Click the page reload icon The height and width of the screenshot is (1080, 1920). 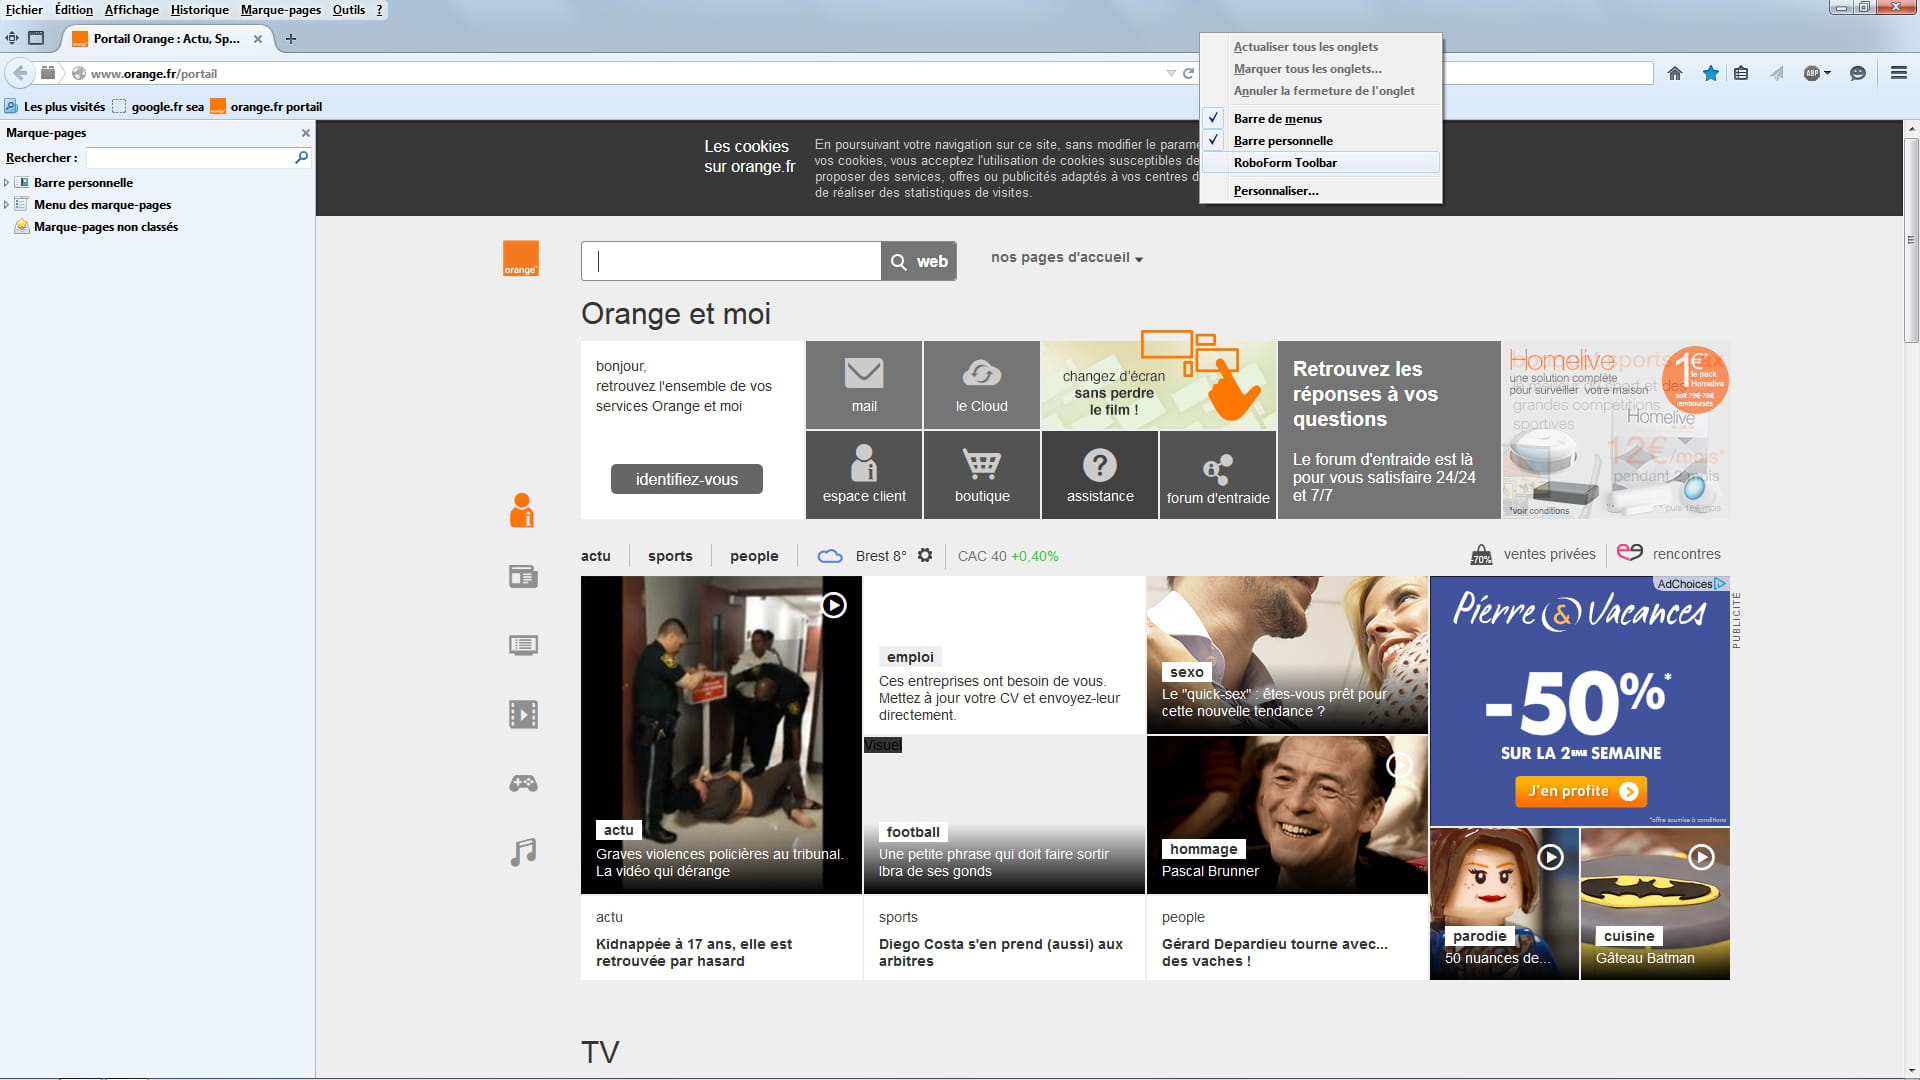coord(1189,73)
